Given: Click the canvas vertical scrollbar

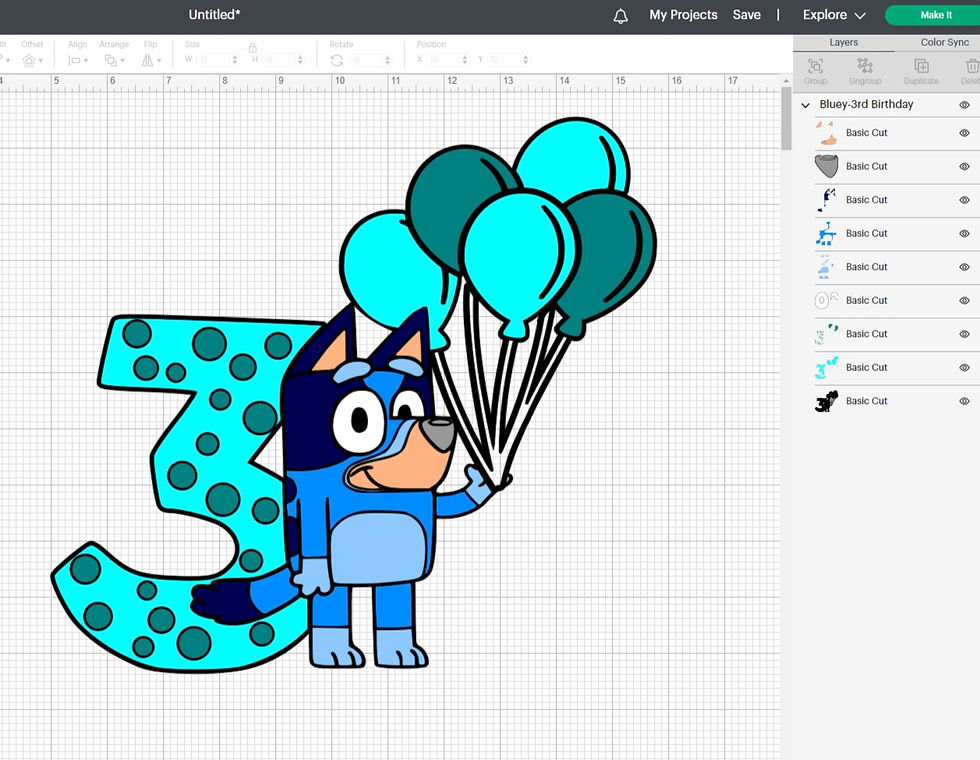Looking at the screenshot, I should point(786,119).
